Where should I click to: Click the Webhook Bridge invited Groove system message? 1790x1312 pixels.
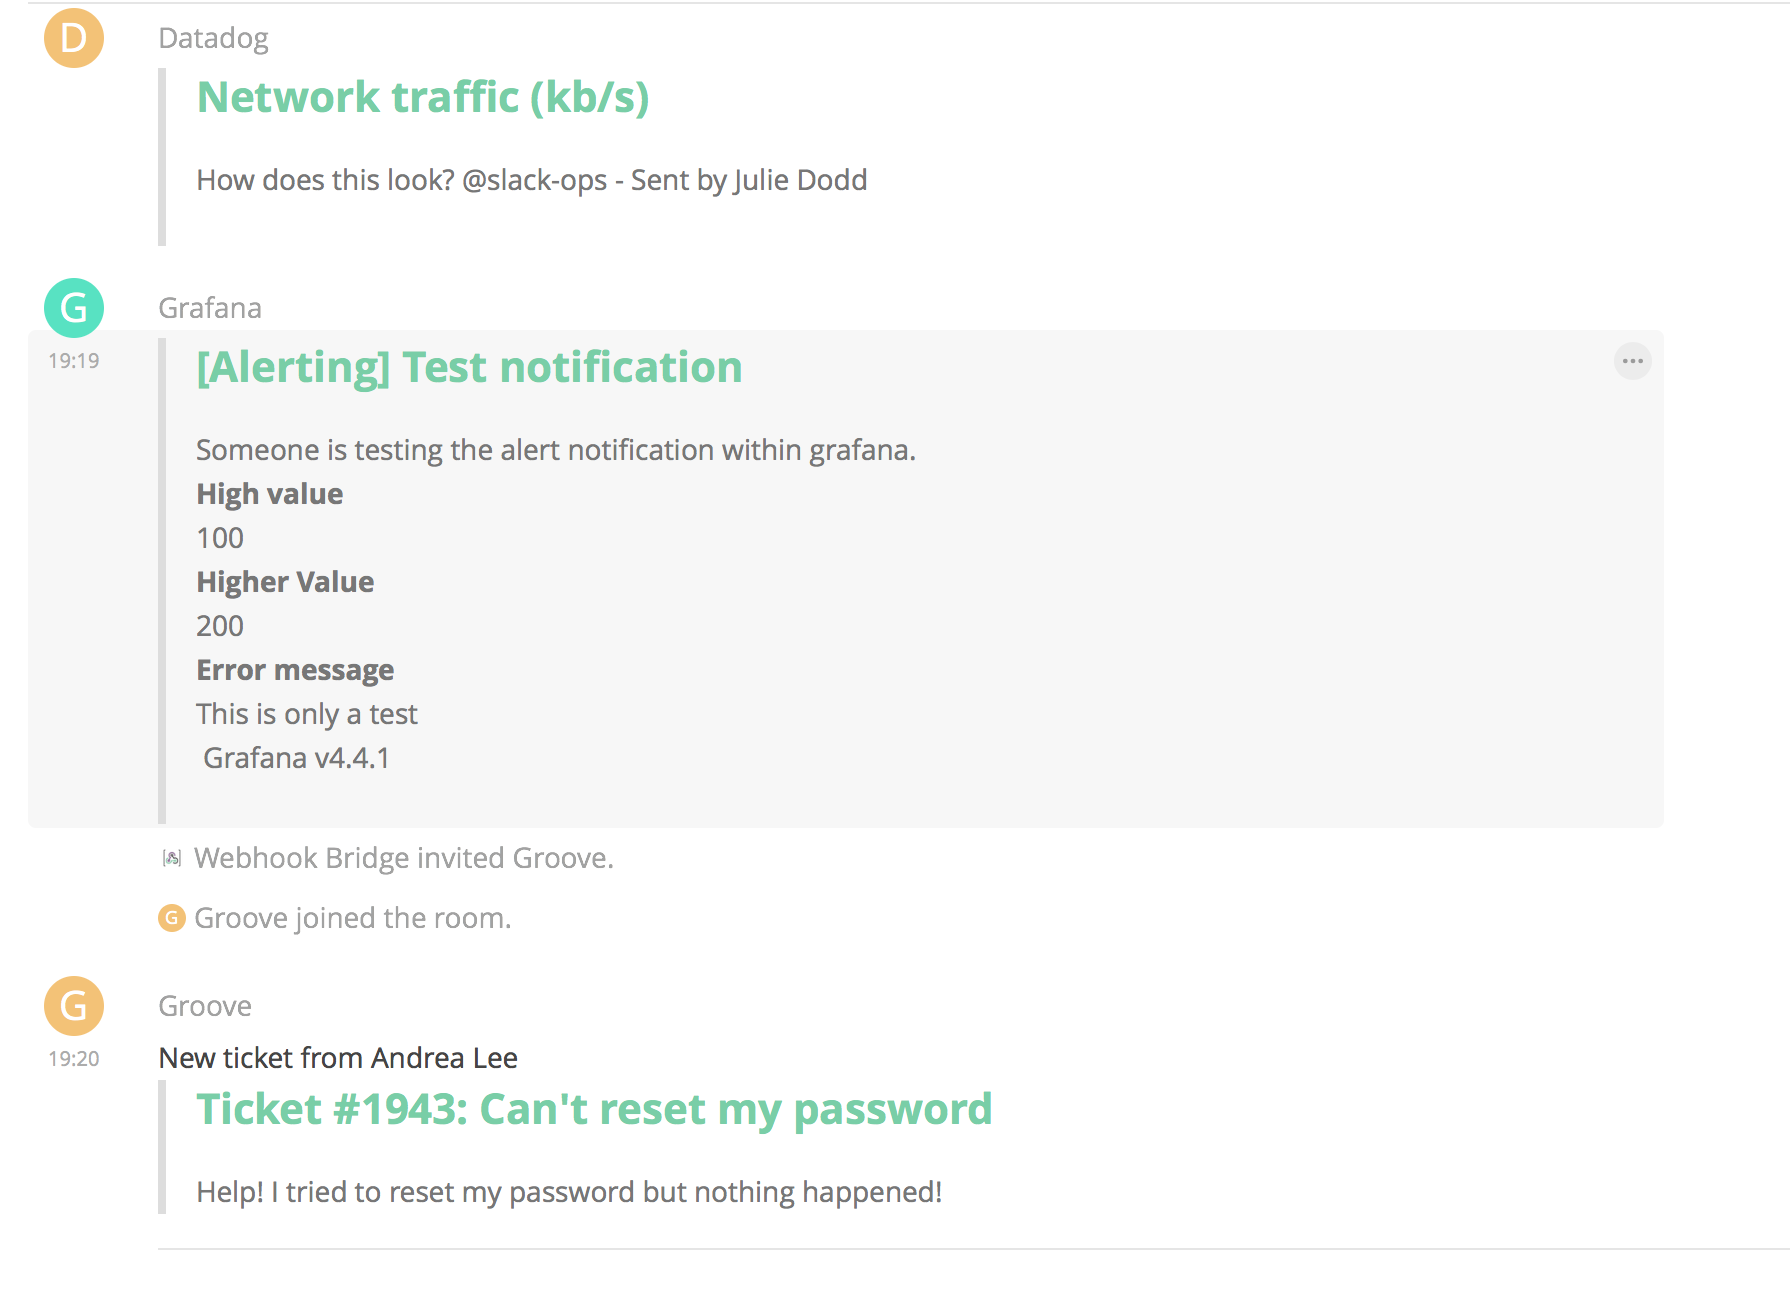404,857
